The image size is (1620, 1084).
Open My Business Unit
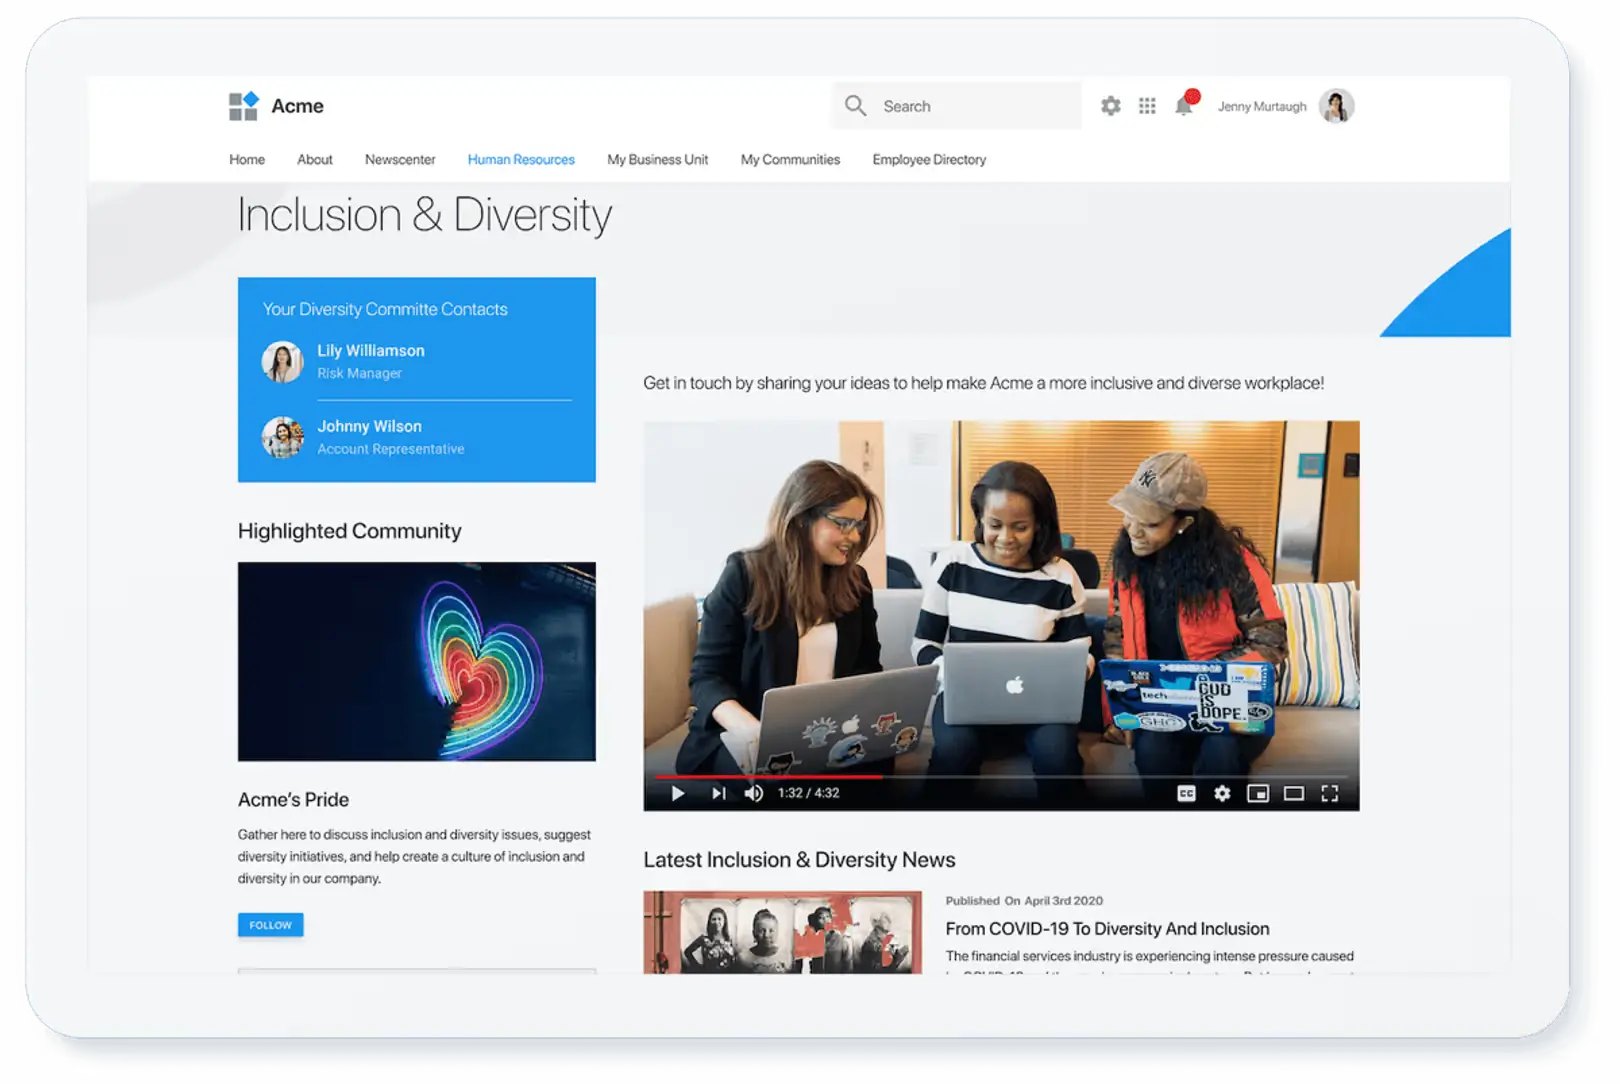657,160
